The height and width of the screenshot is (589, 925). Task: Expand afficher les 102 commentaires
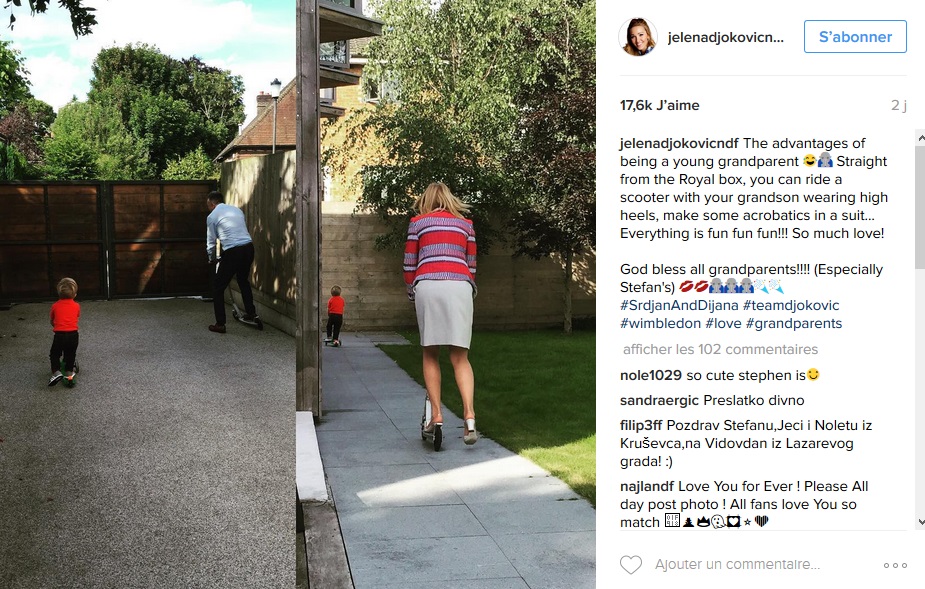[x=720, y=349]
